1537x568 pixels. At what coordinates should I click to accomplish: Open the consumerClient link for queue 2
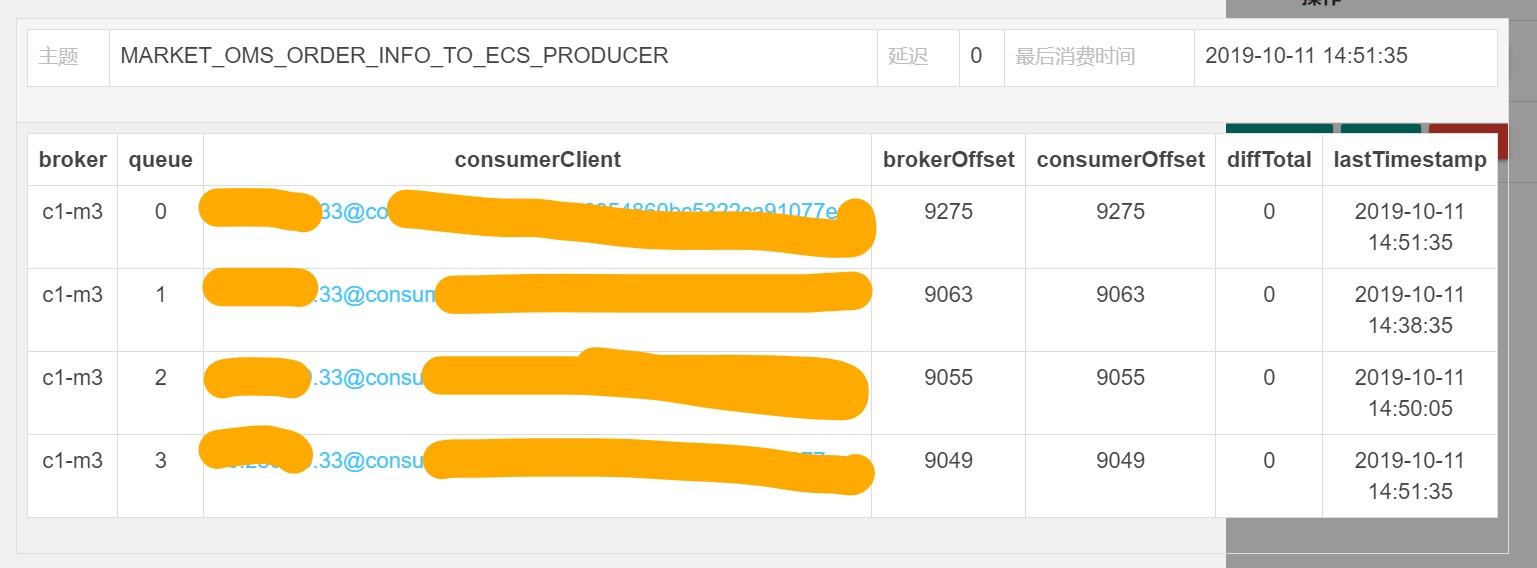(x=537, y=377)
